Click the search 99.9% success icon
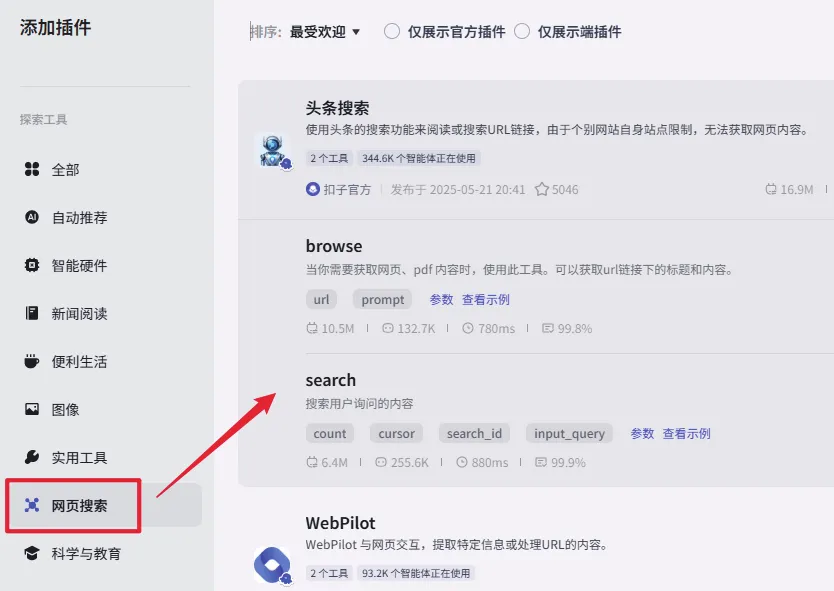This screenshot has height=591, width=834. click(x=541, y=462)
